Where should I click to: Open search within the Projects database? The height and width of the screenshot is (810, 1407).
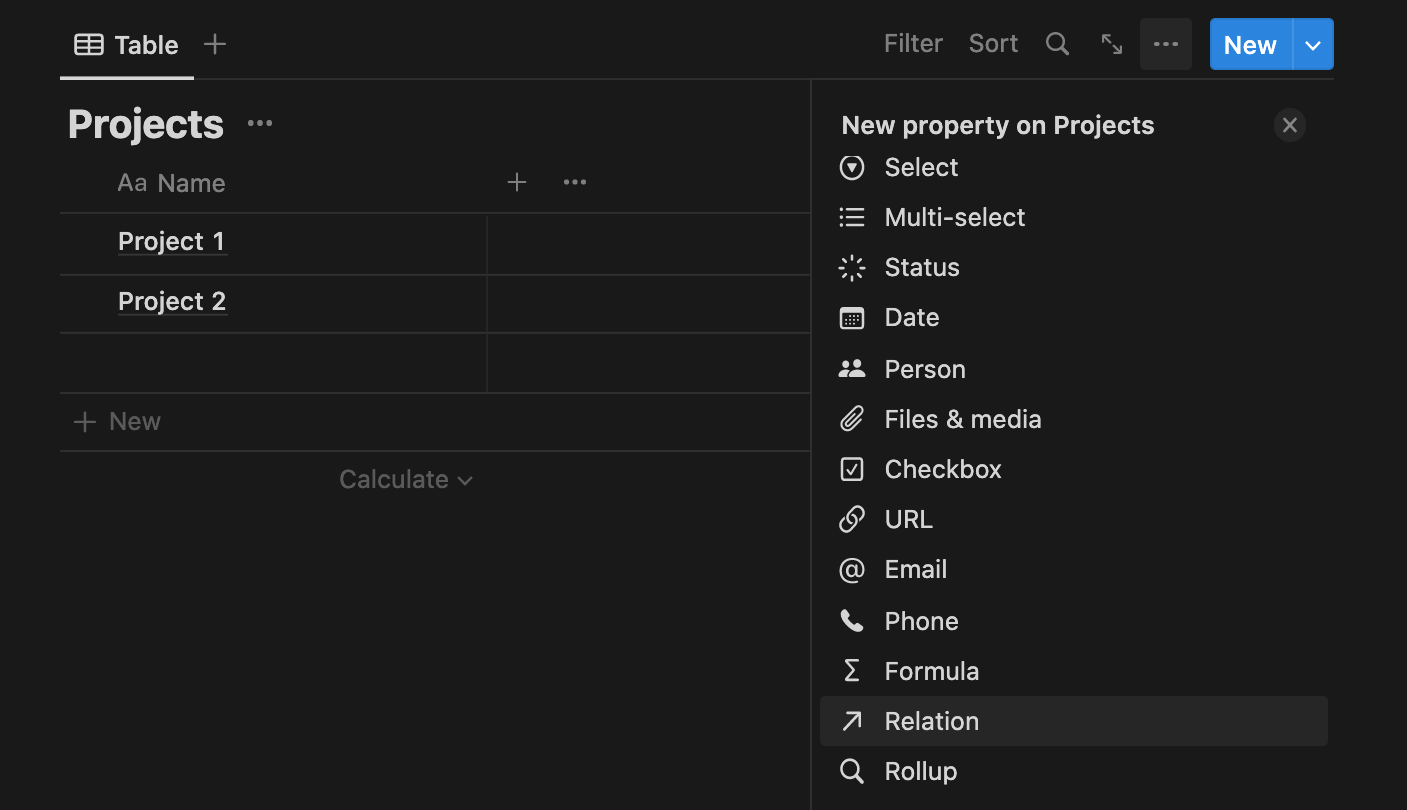tap(1057, 43)
